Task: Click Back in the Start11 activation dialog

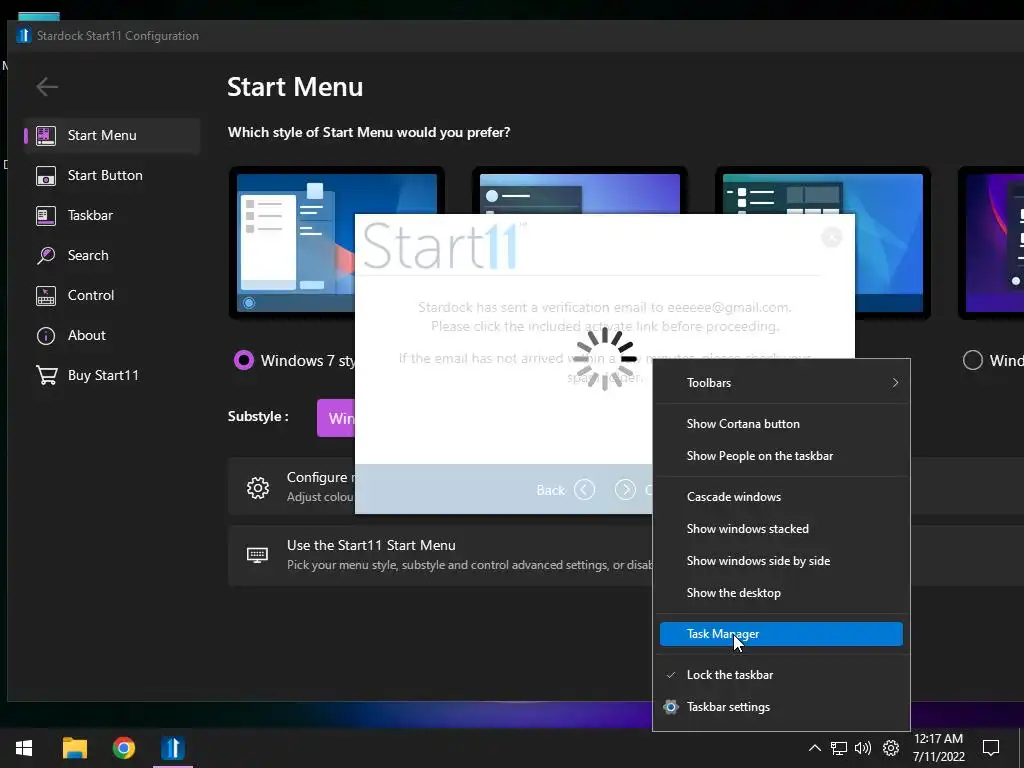Action: point(551,490)
